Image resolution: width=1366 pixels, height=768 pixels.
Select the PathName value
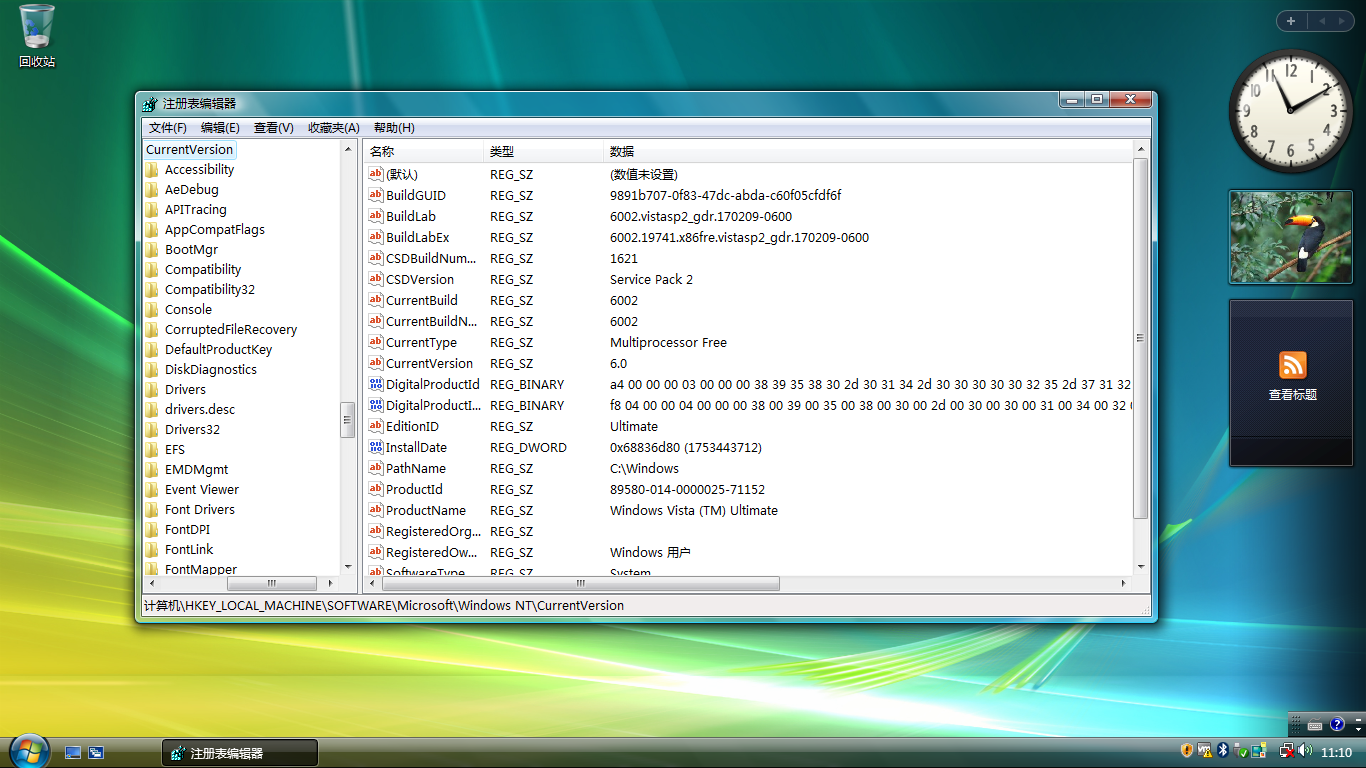coord(416,468)
